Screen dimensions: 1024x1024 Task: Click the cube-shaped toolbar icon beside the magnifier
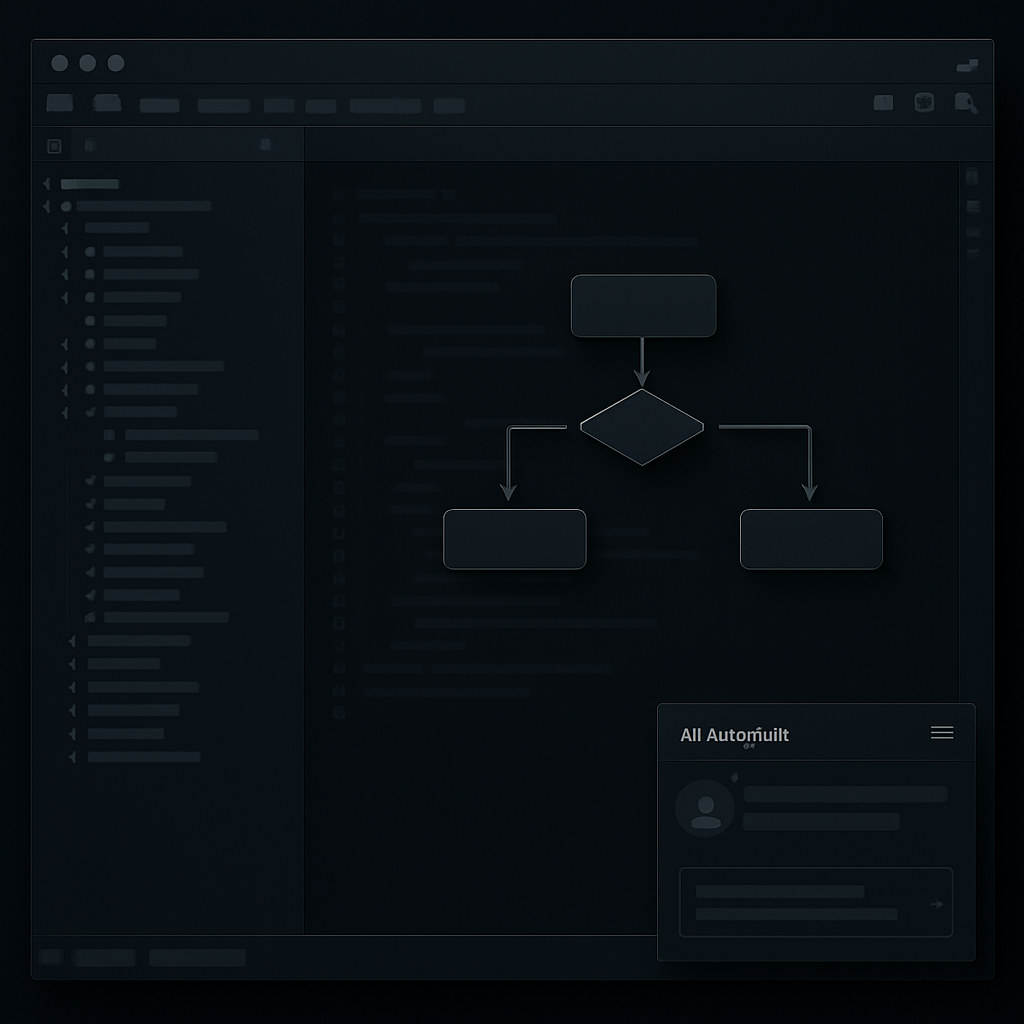[924, 103]
